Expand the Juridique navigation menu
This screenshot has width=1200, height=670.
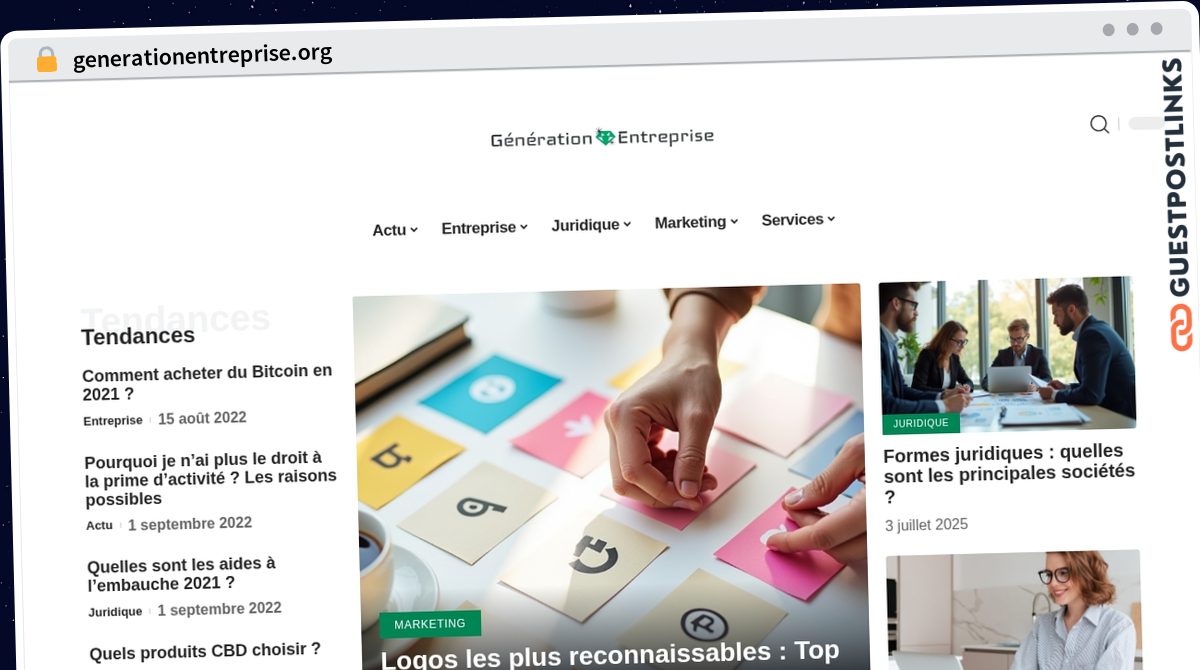591,225
